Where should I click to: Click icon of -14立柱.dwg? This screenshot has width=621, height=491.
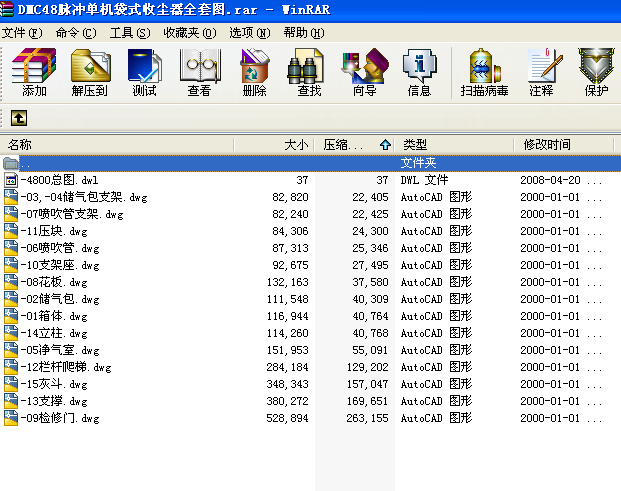click(11, 333)
